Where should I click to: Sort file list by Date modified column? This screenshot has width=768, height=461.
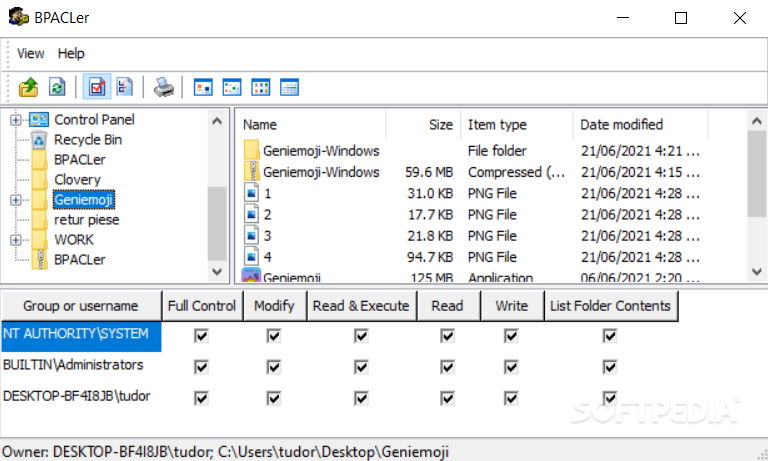641,124
